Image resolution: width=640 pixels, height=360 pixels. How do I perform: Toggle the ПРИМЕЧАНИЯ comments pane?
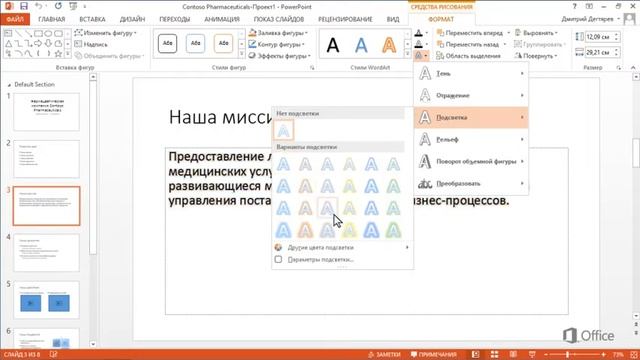click(433, 354)
